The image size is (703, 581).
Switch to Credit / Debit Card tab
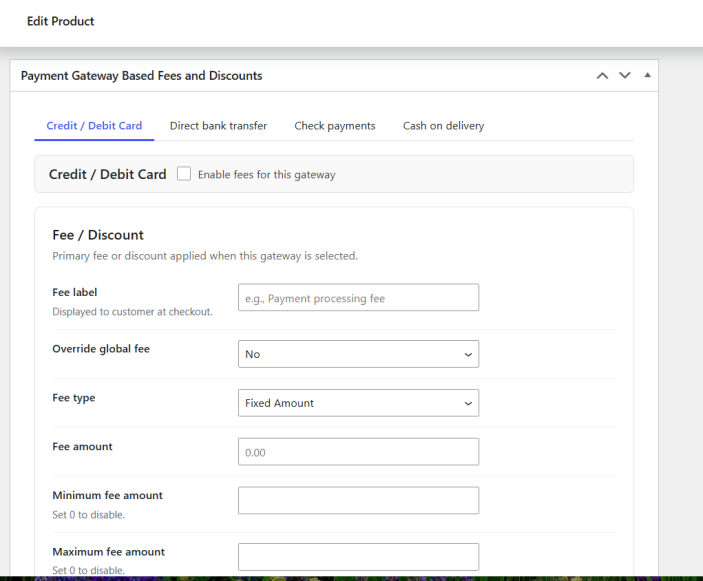(94, 126)
